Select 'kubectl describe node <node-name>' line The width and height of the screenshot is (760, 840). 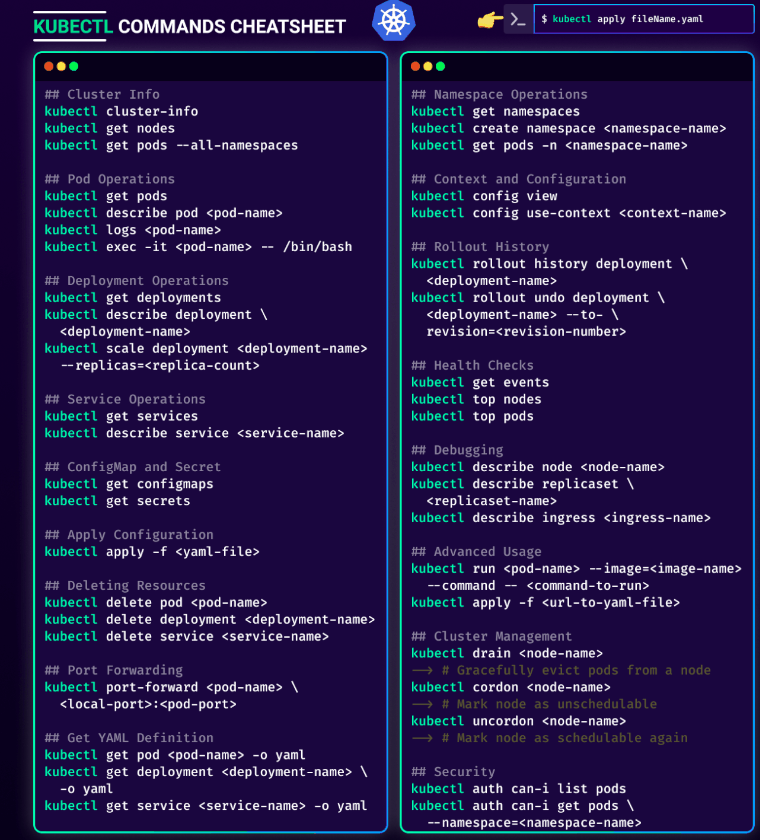point(538,467)
